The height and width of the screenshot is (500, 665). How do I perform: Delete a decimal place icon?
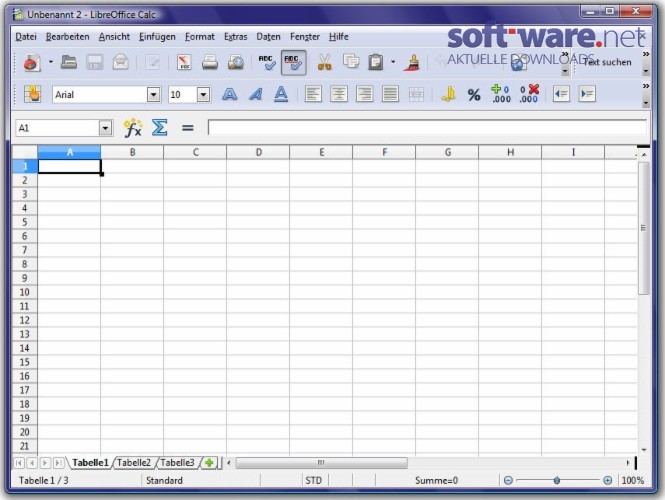(529, 94)
